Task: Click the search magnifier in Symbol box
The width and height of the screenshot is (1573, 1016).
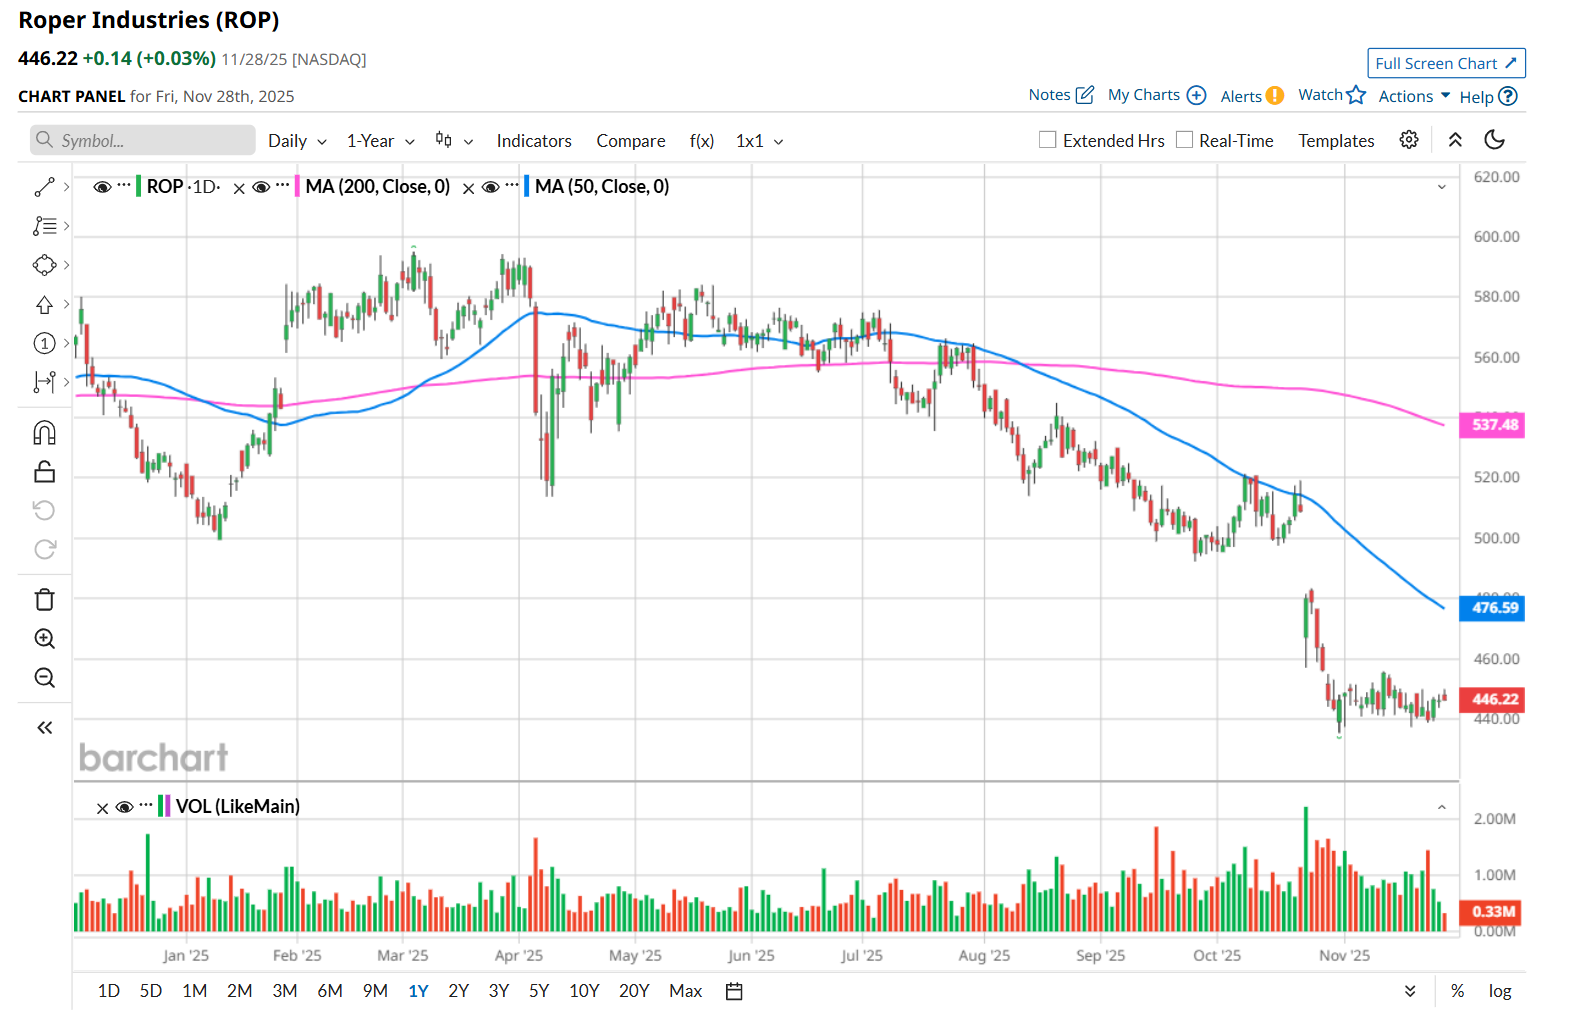Action: (x=44, y=140)
